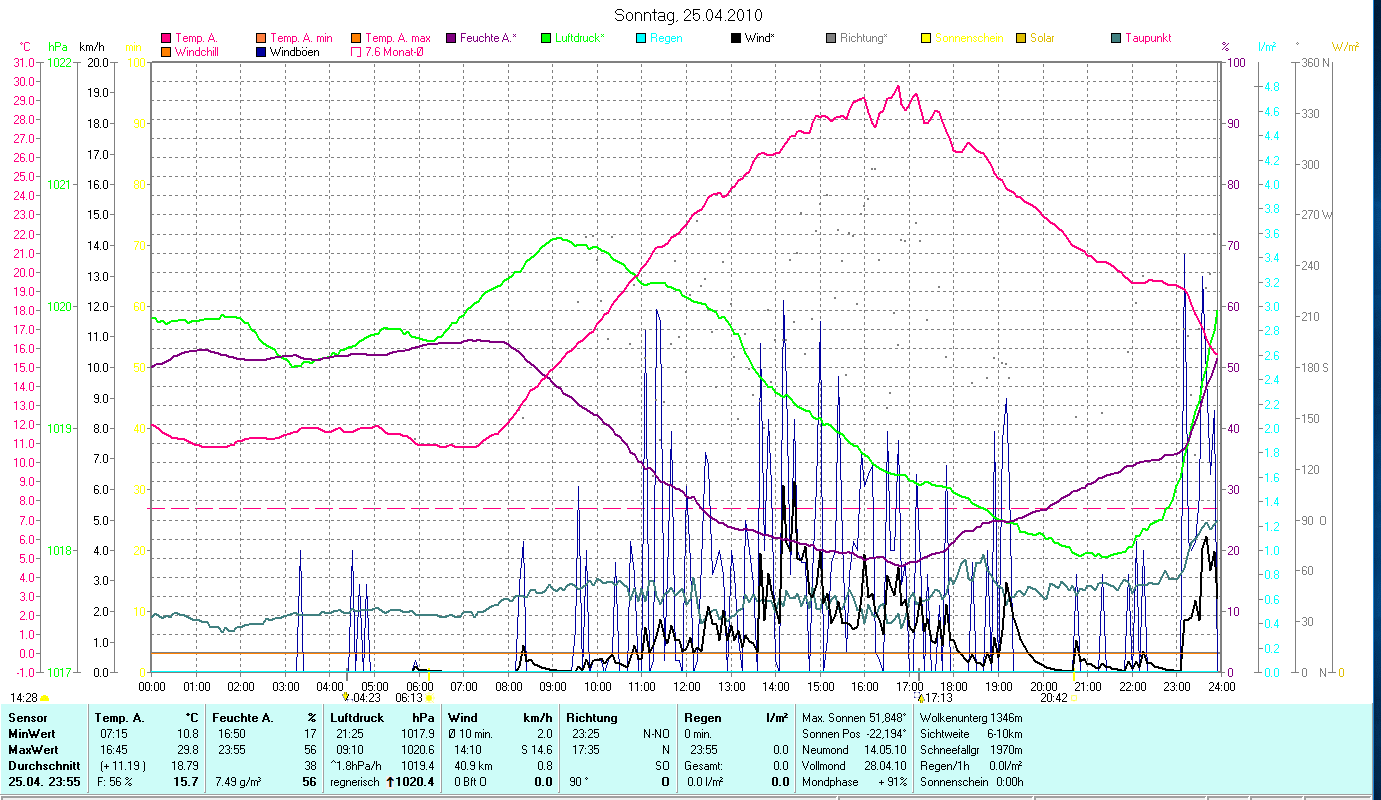Toggle the black Wind legend box

coord(736,38)
